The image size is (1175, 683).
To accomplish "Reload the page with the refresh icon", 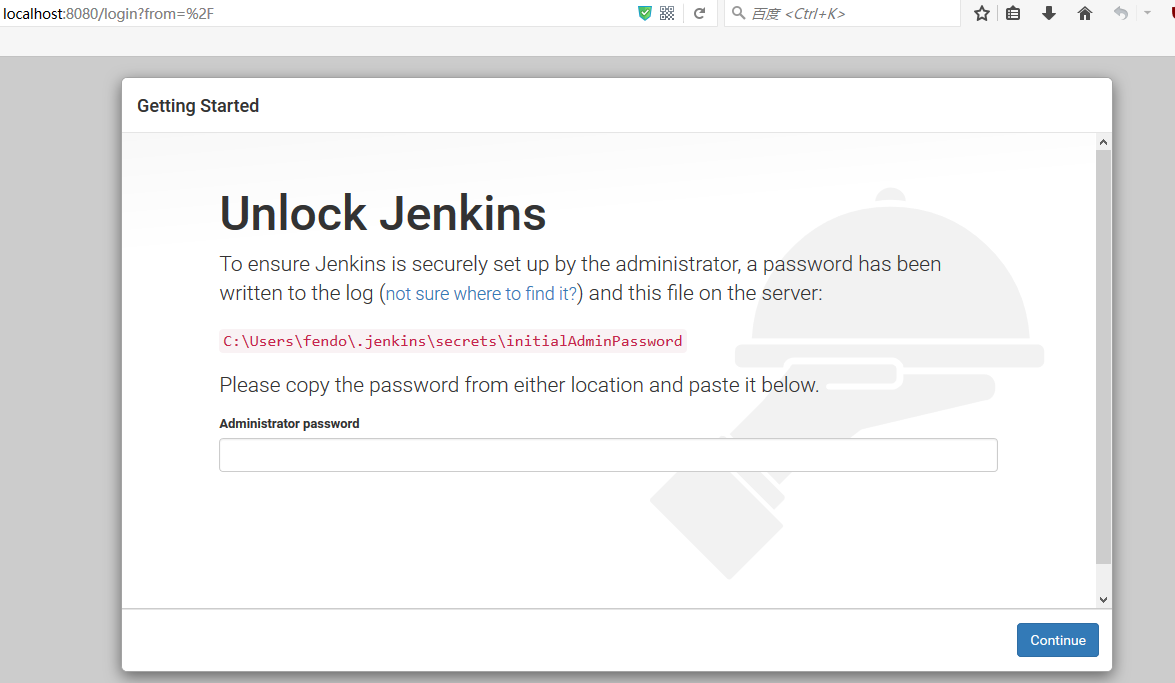I will pos(699,13).
